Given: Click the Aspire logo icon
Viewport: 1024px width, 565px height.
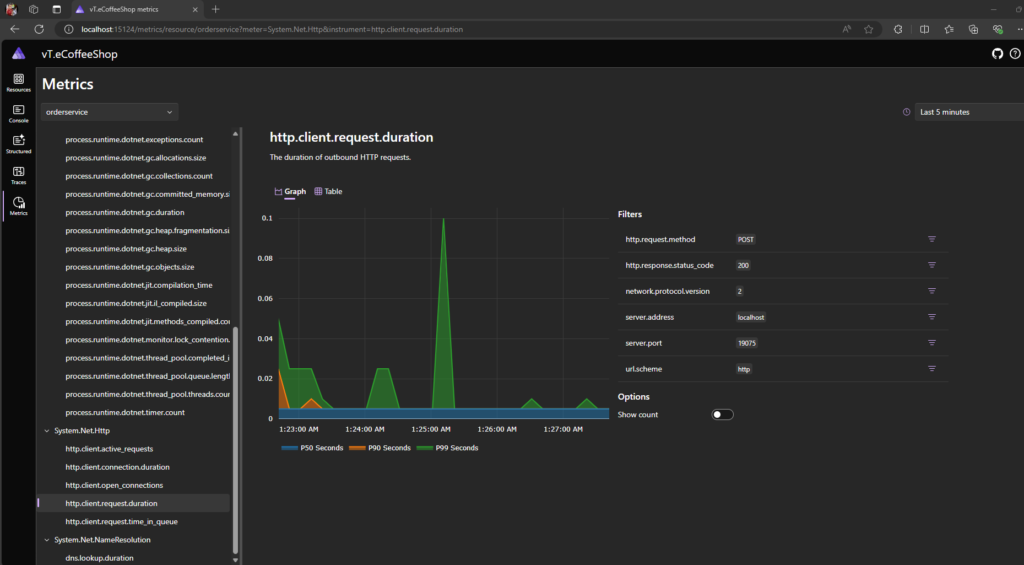Looking at the screenshot, I should coord(18,54).
